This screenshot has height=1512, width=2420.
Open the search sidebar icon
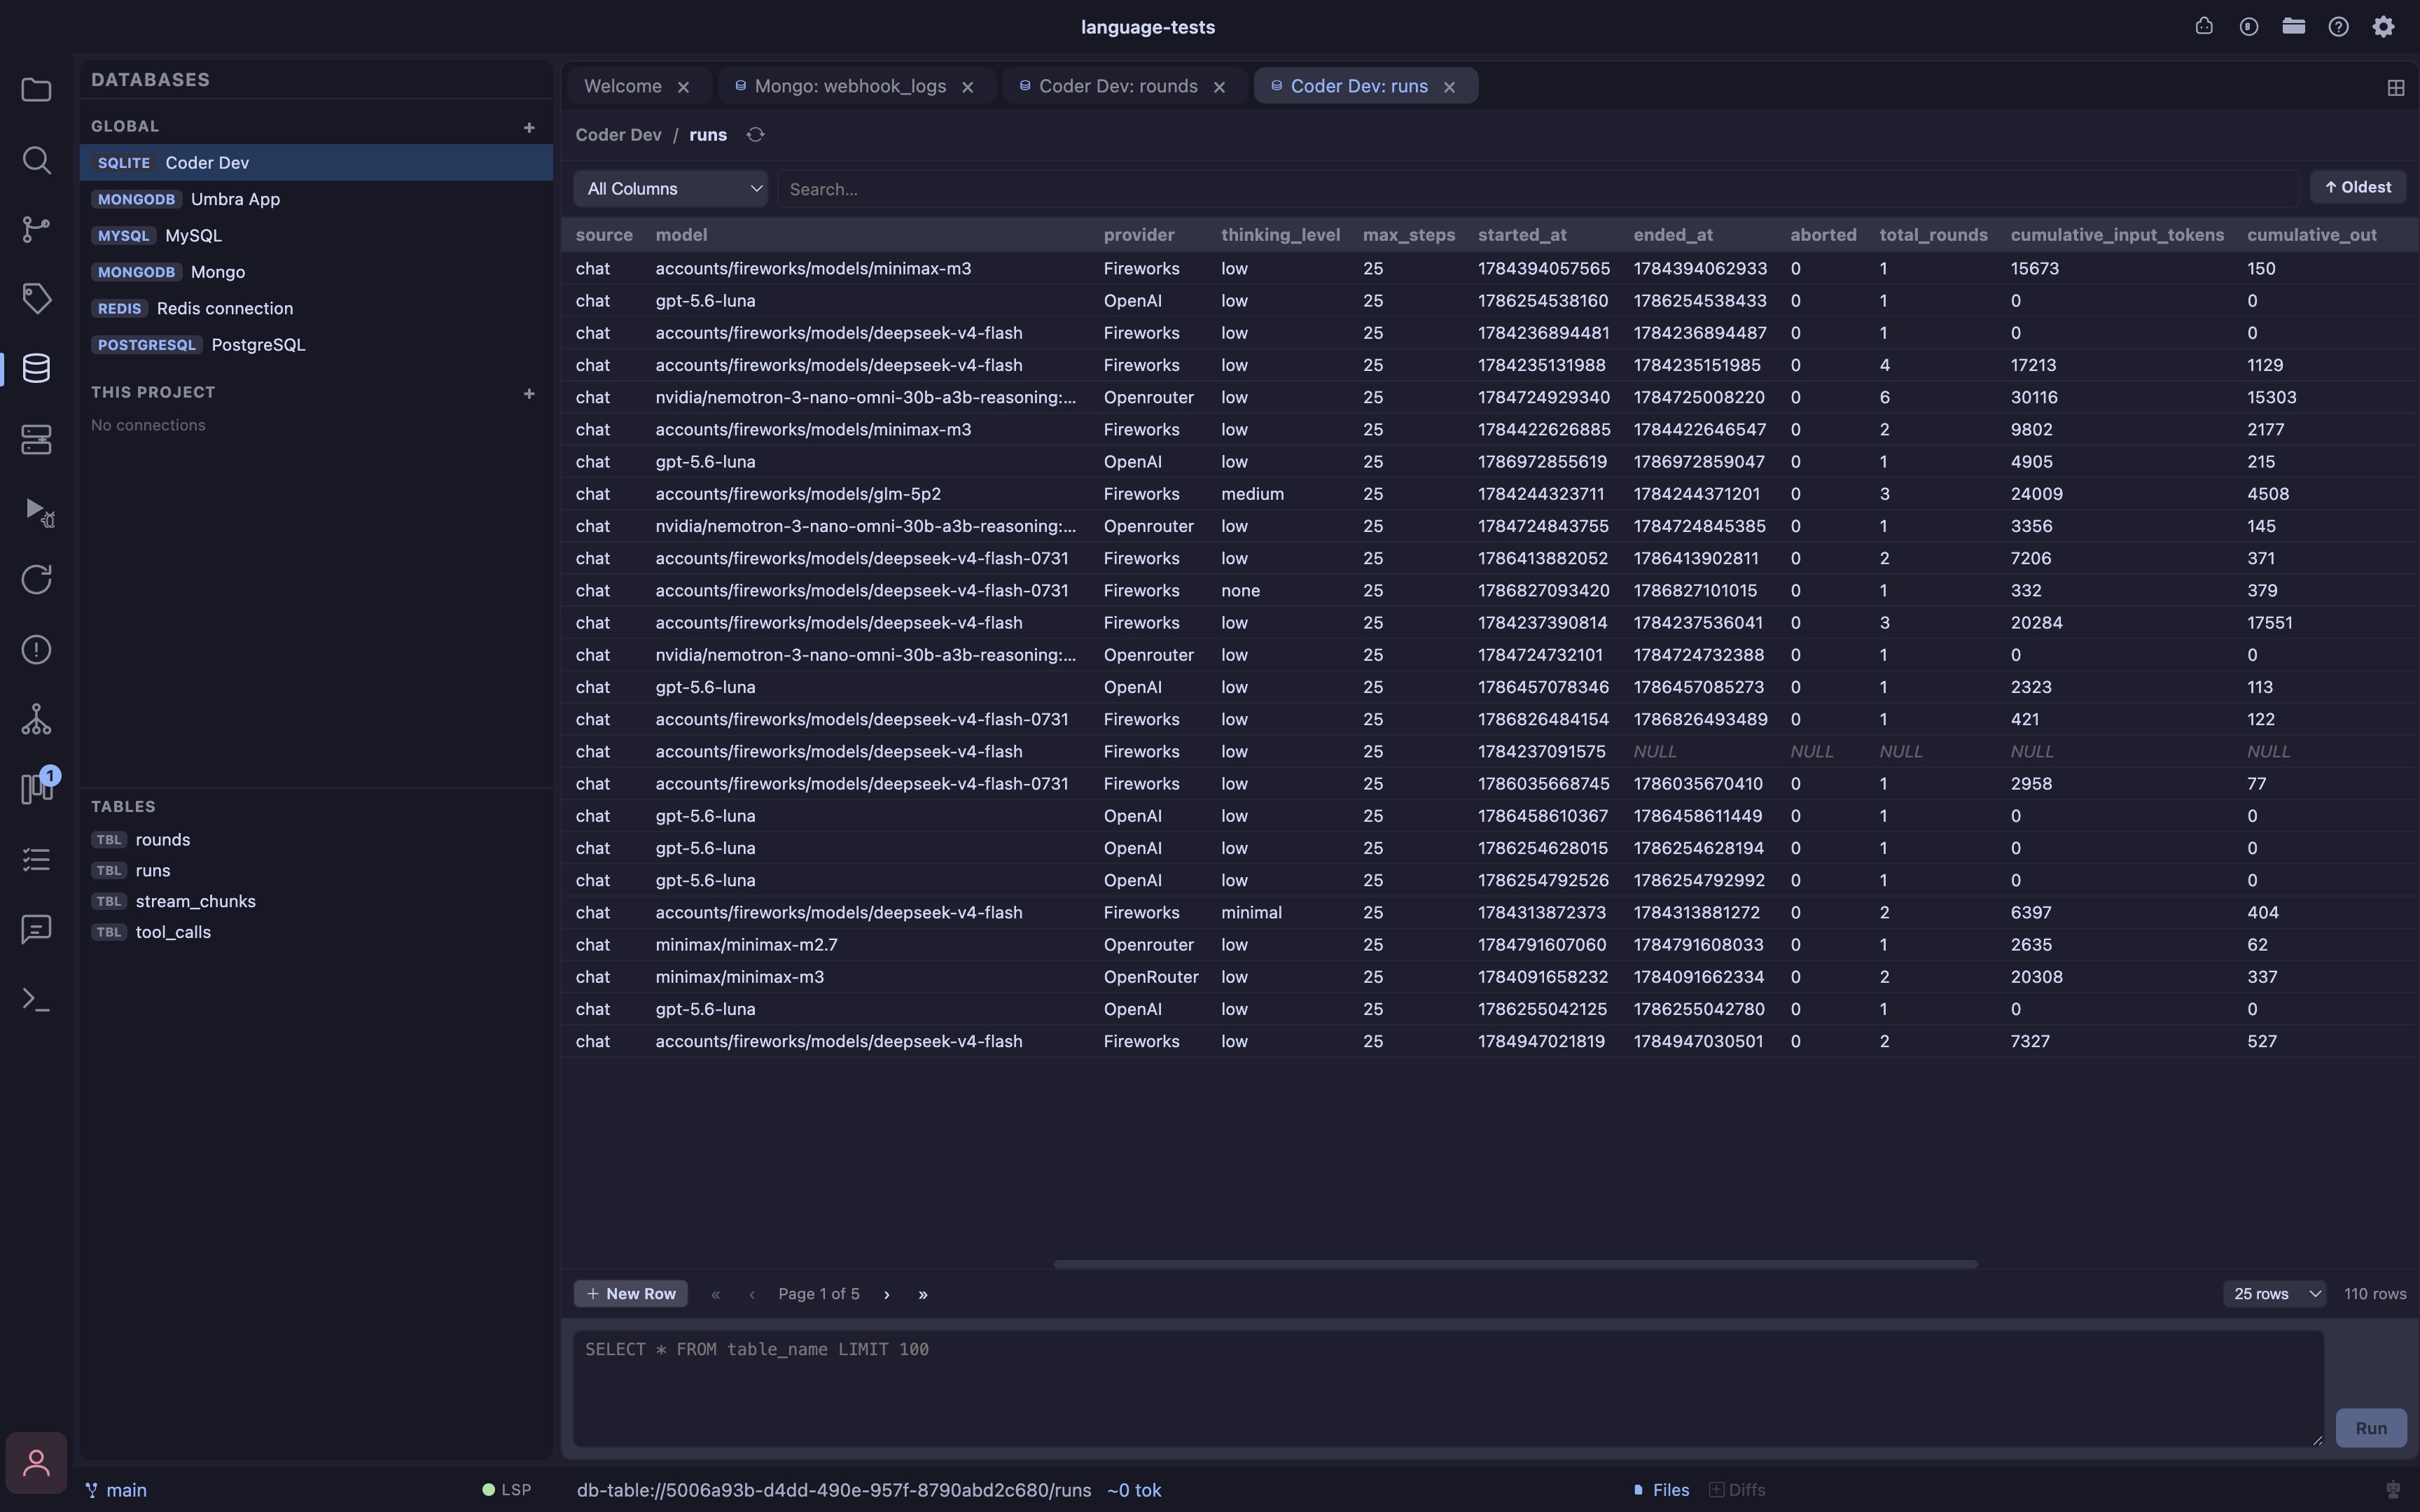click(x=36, y=160)
